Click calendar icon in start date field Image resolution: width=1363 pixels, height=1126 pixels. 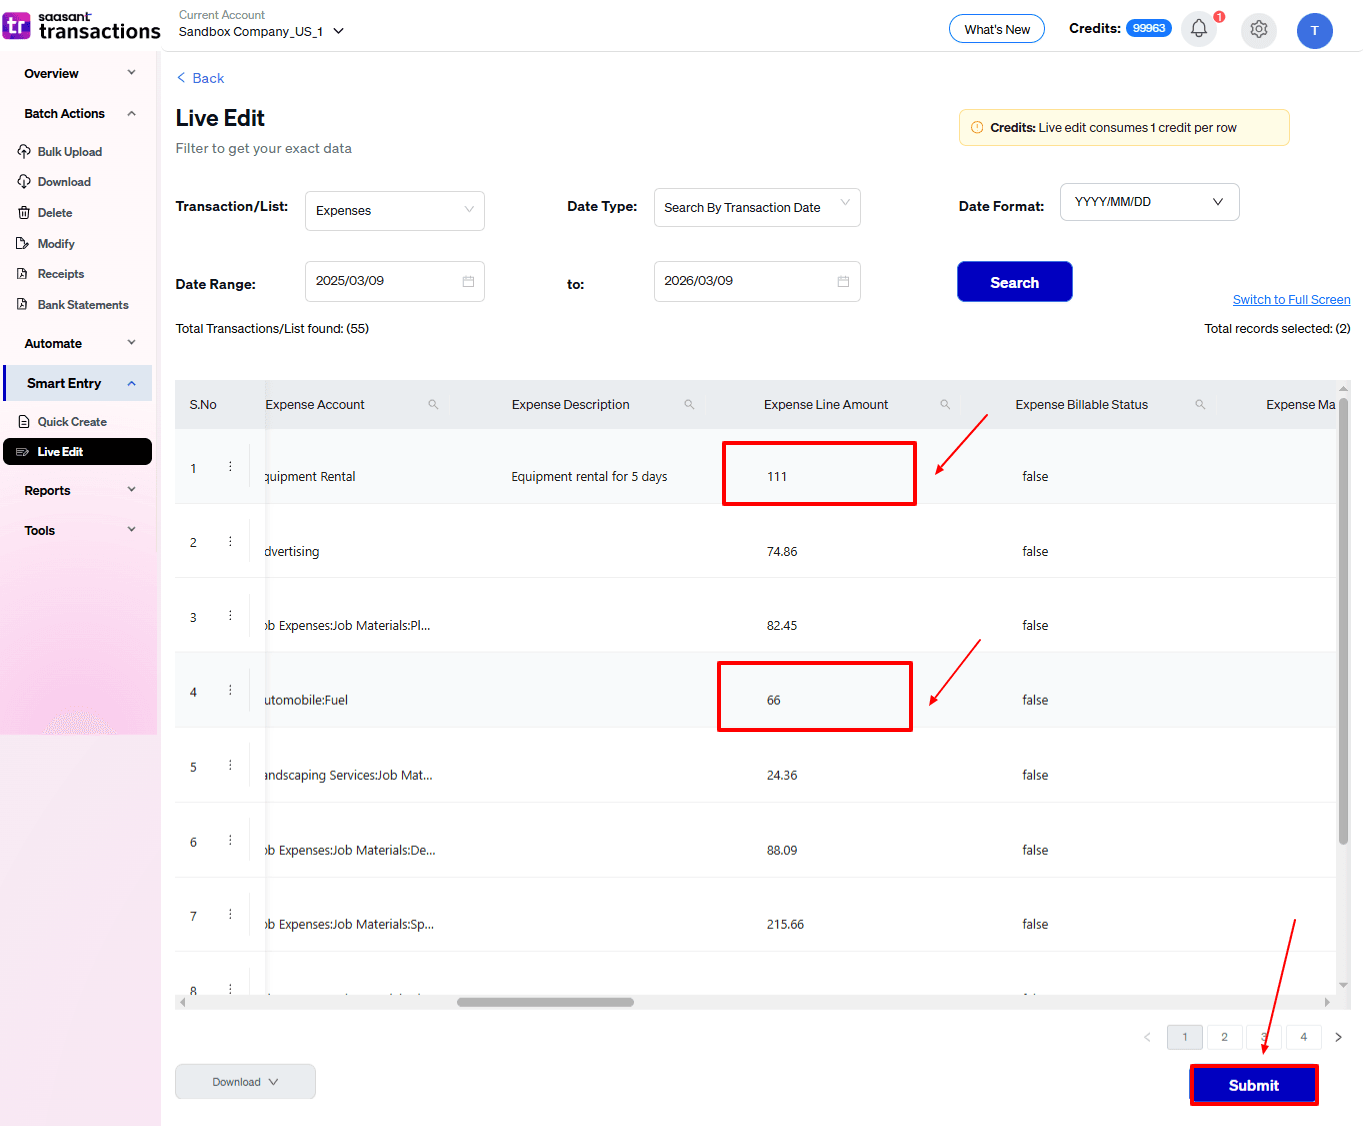point(468,282)
